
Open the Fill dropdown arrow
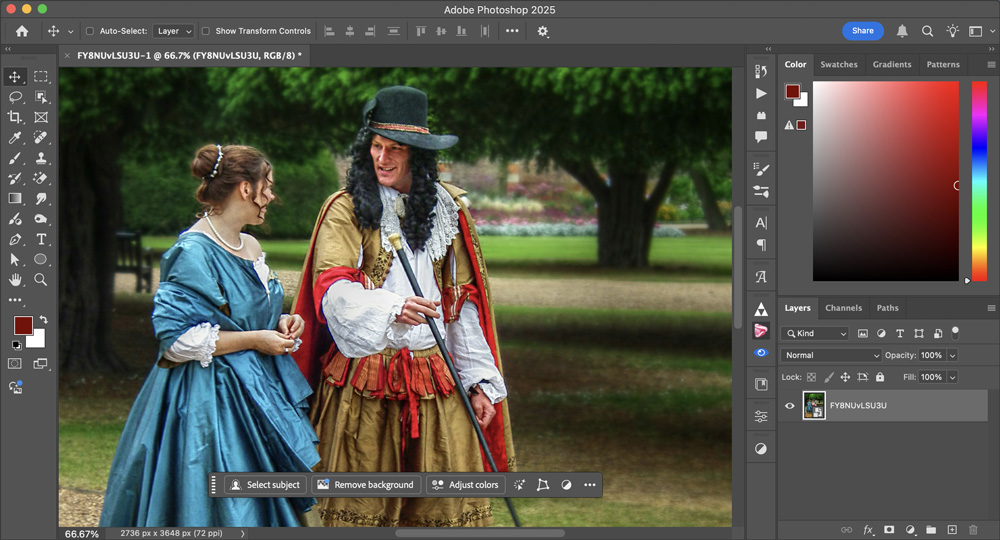pyautogui.click(x=953, y=377)
